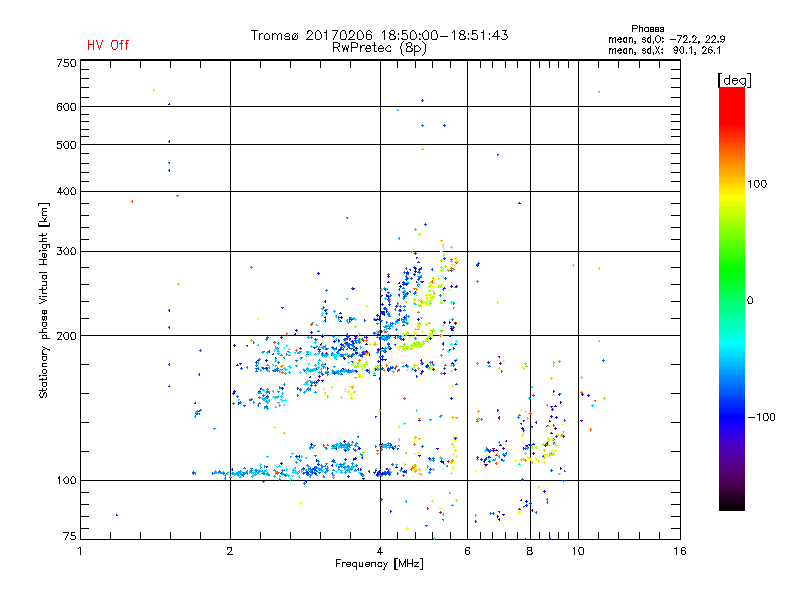Click the y-axis label '200'
This screenshot has width=800, height=600.
click(66, 336)
